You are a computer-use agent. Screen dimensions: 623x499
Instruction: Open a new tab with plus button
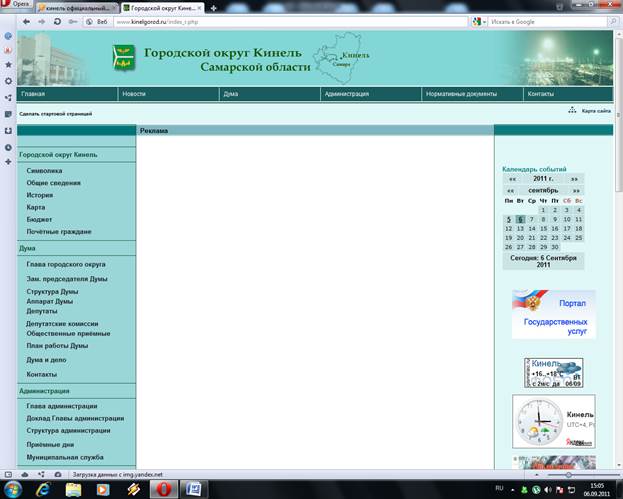click(213, 7)
